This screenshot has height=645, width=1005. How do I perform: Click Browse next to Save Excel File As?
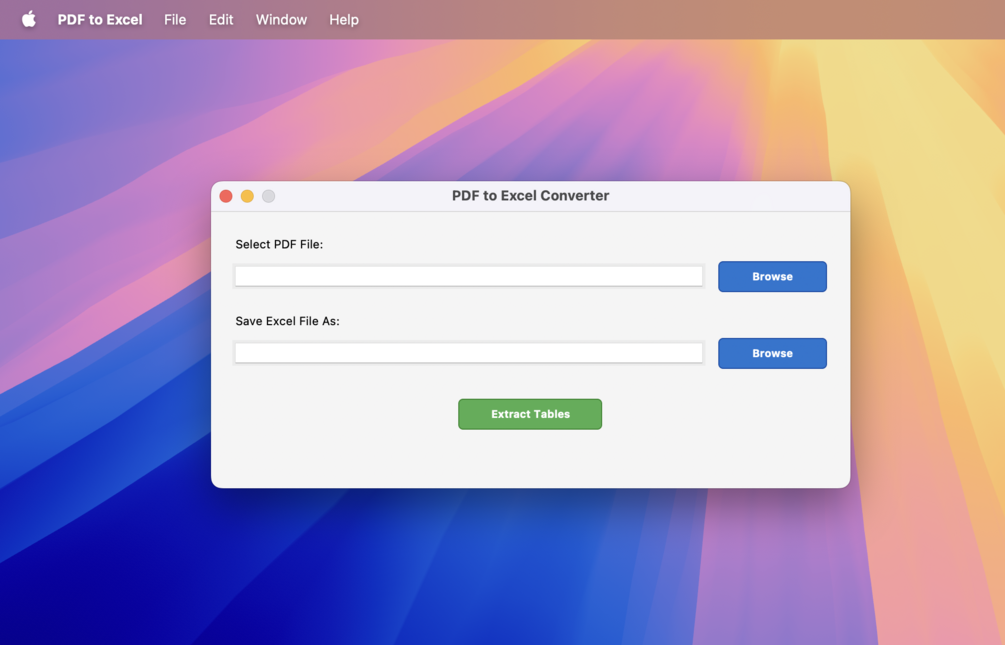(x=772, y=353)
